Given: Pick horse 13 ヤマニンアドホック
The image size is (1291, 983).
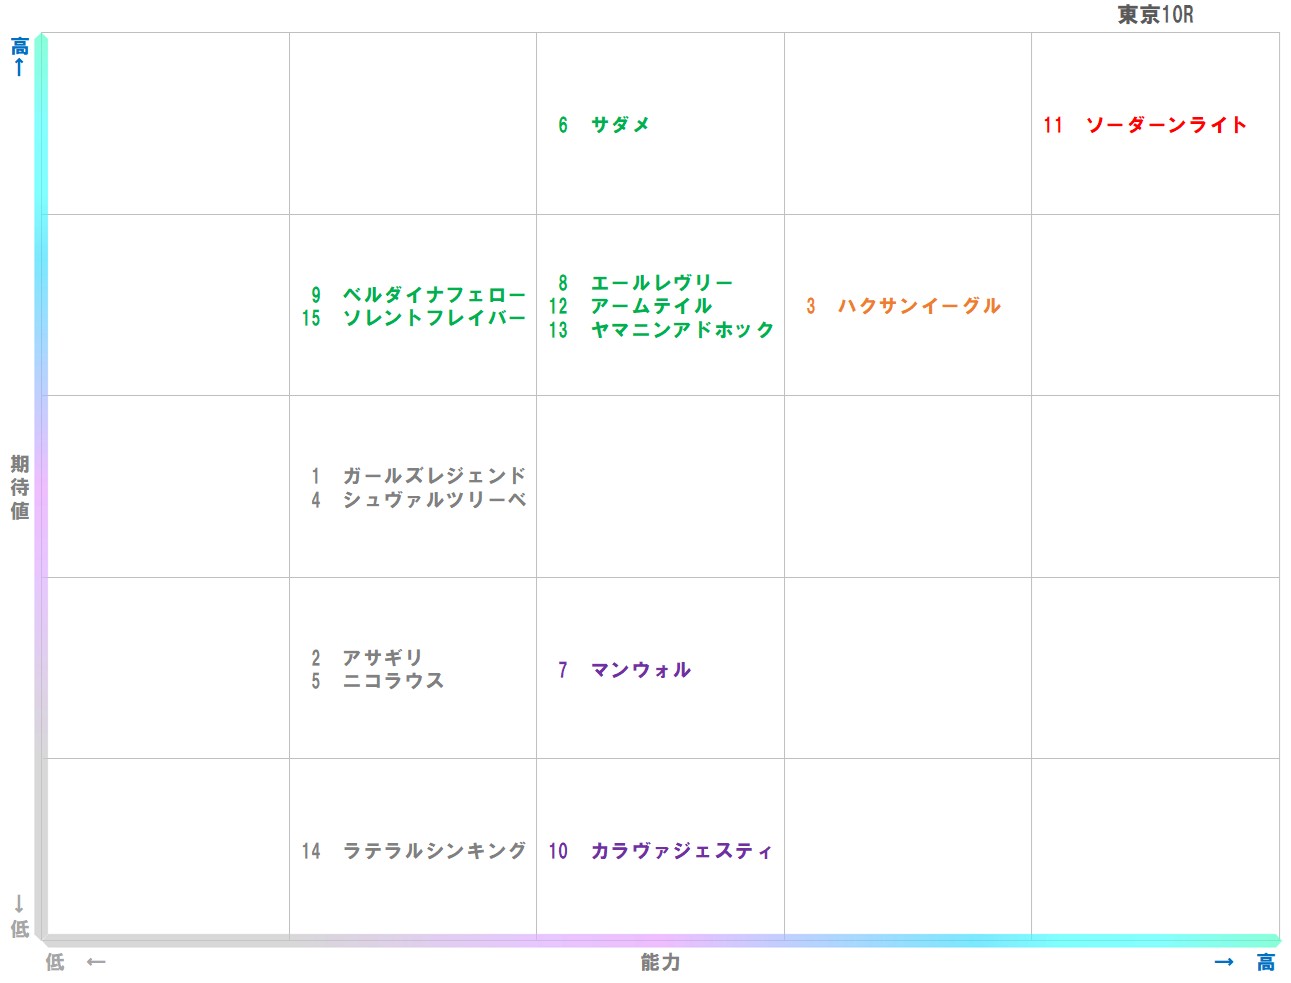Looking at the screenshot, I should [662, 330].
